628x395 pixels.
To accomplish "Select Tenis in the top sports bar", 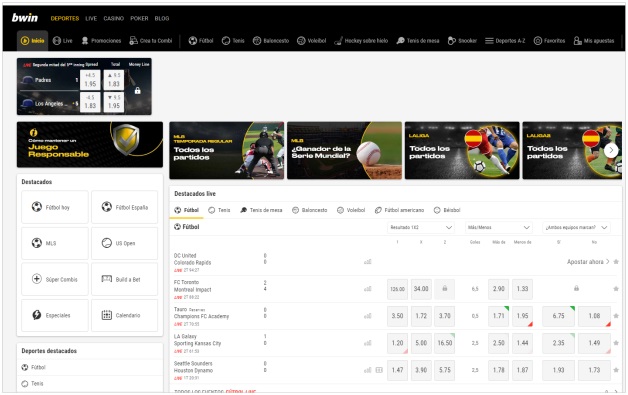I will [x=233, y=40].
